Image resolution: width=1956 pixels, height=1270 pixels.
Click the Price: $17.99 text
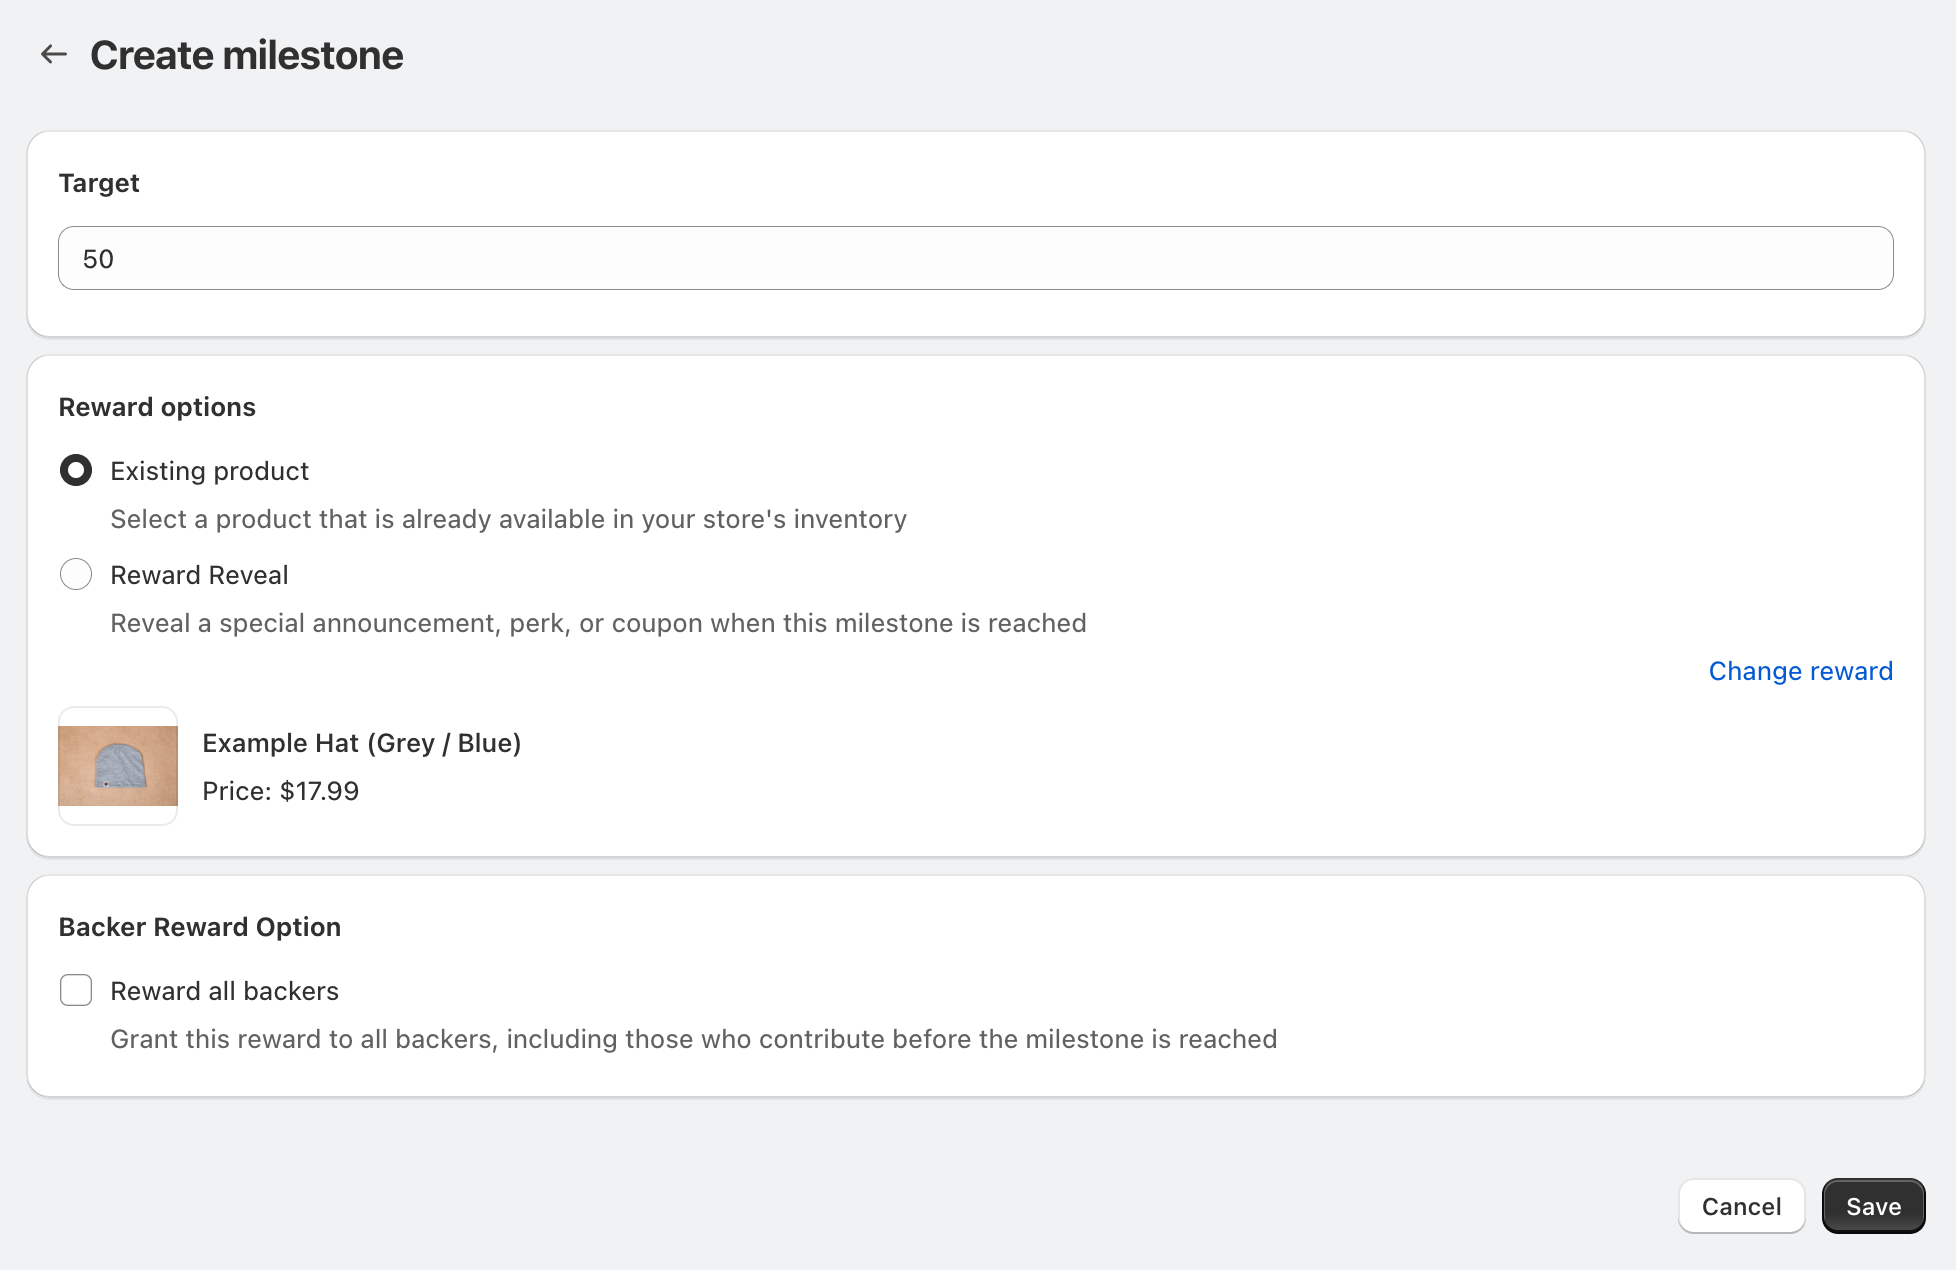click(280, 791)
